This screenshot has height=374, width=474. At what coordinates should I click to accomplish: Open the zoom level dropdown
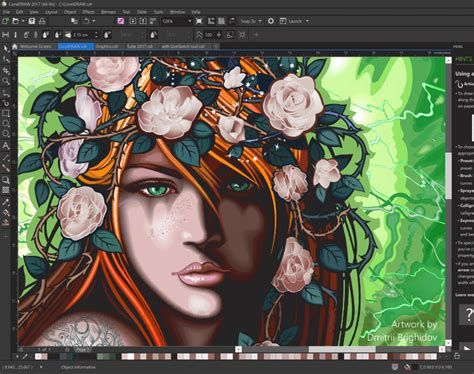tap(190, 21)
